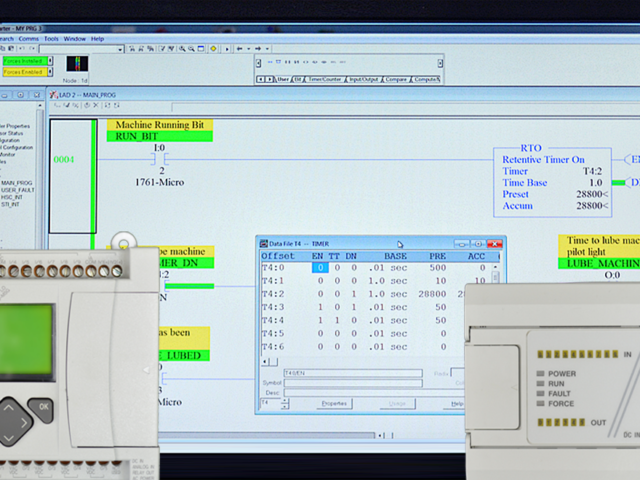Screen dimensions: 640x480
Task: Click the tab-scroll left arrow beside the User tab
Action: [260, 79]
